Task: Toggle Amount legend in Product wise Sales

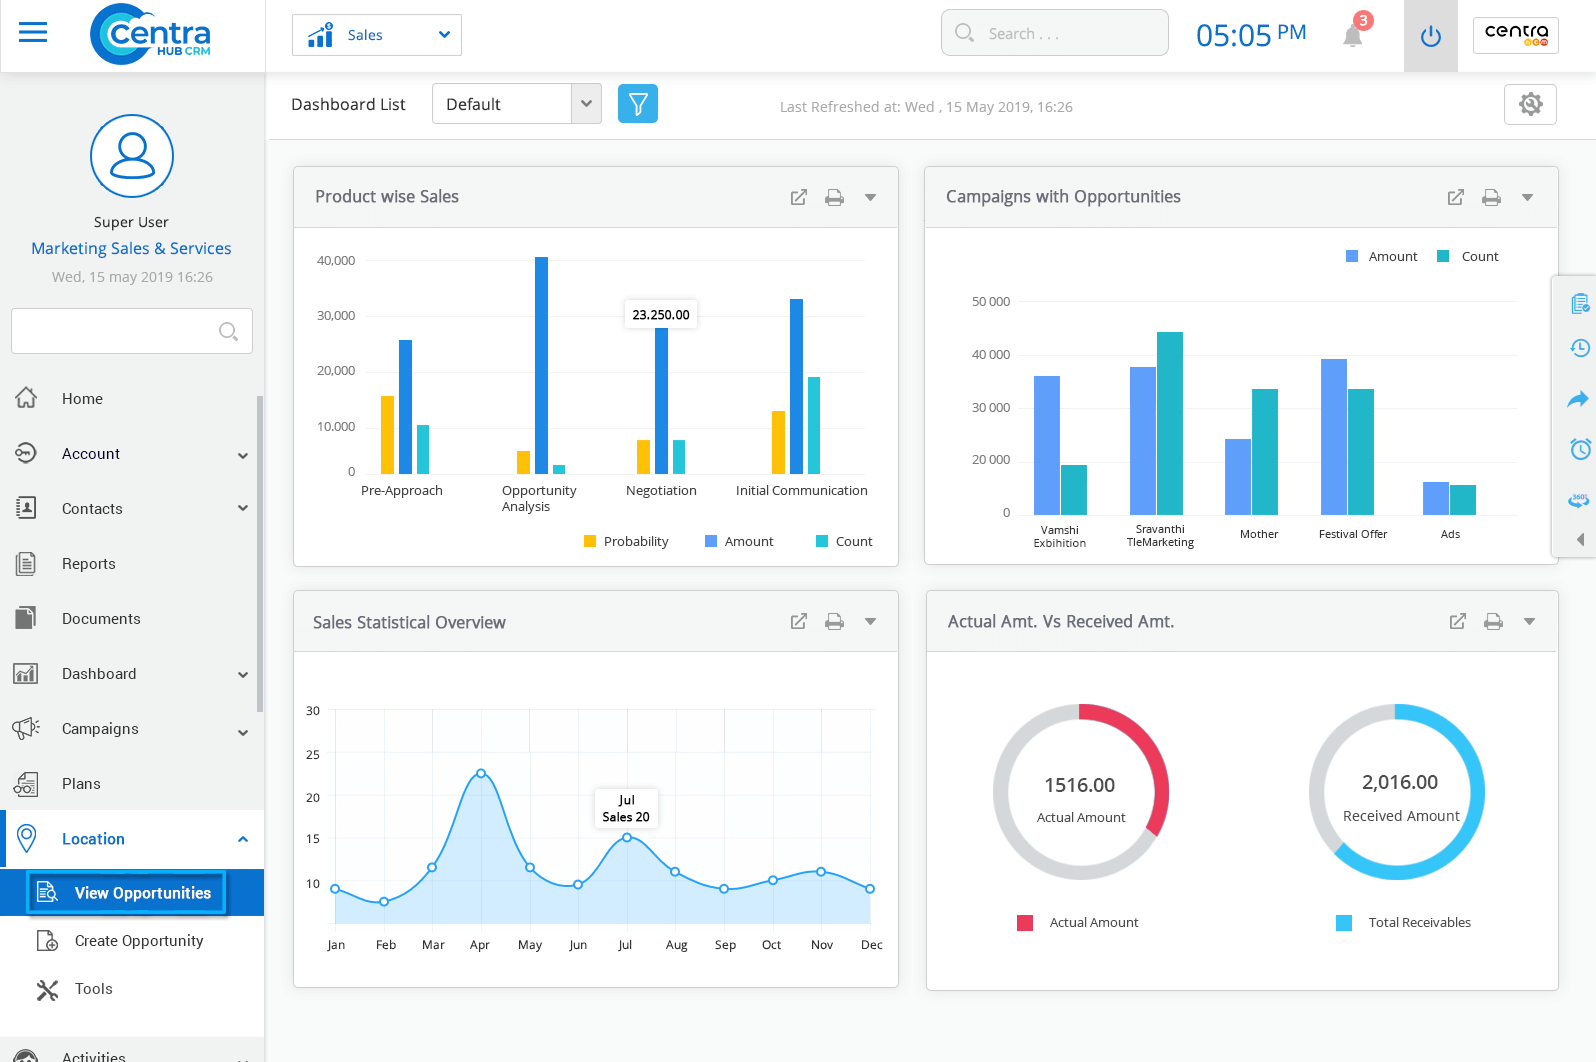Action: [739, 542]
